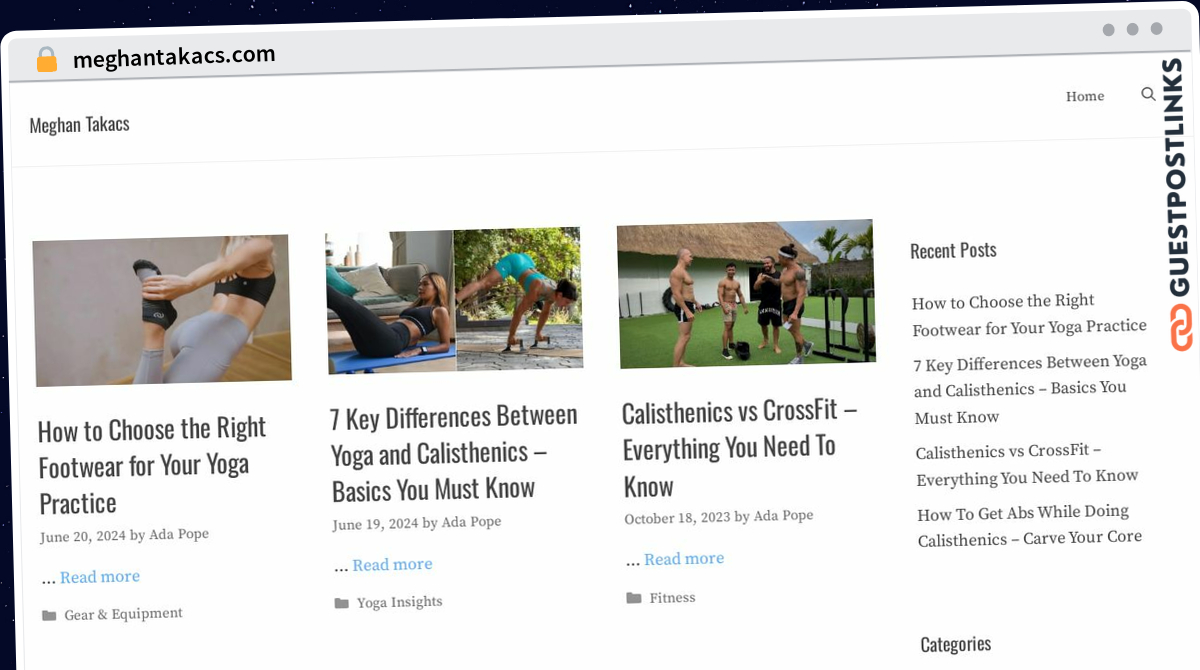Open the Calisthenics vs CrossFit post thumbnail
This screenshot has width=1200, height=670.
click(746, 294)
